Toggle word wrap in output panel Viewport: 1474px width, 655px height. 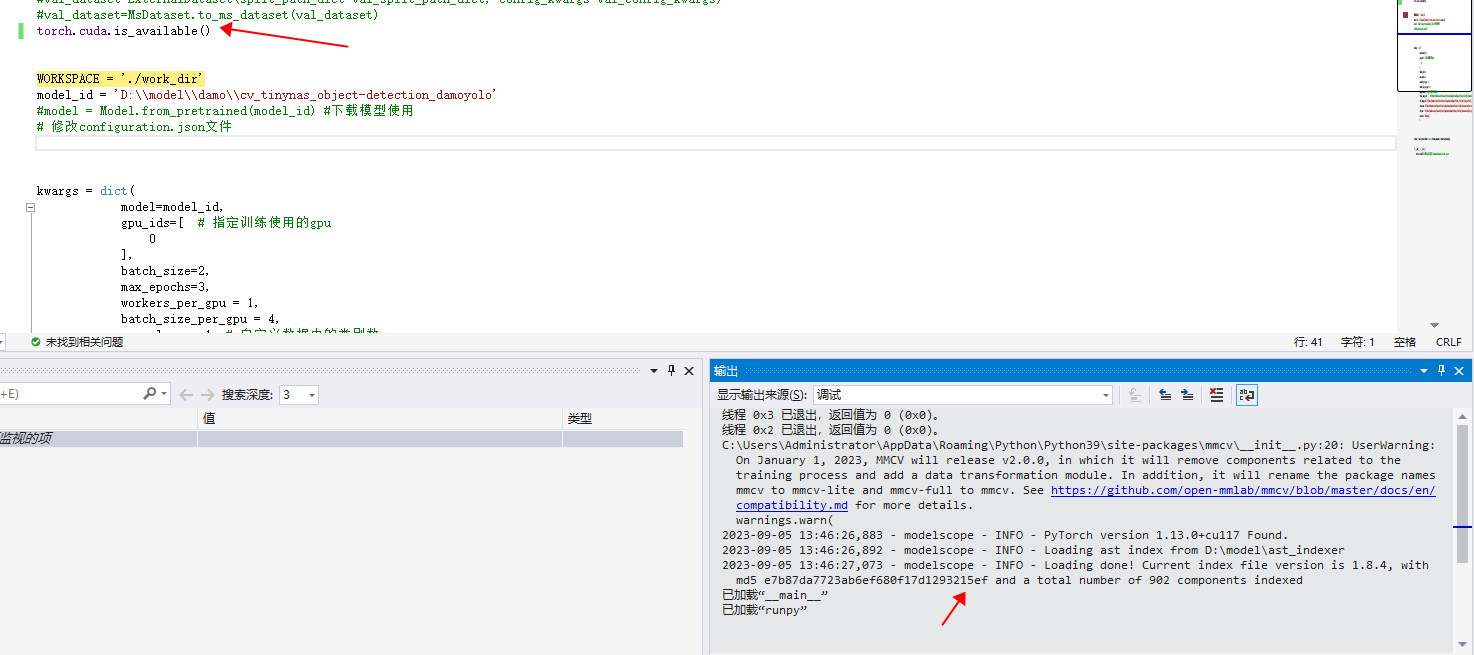click(1246, 395)
